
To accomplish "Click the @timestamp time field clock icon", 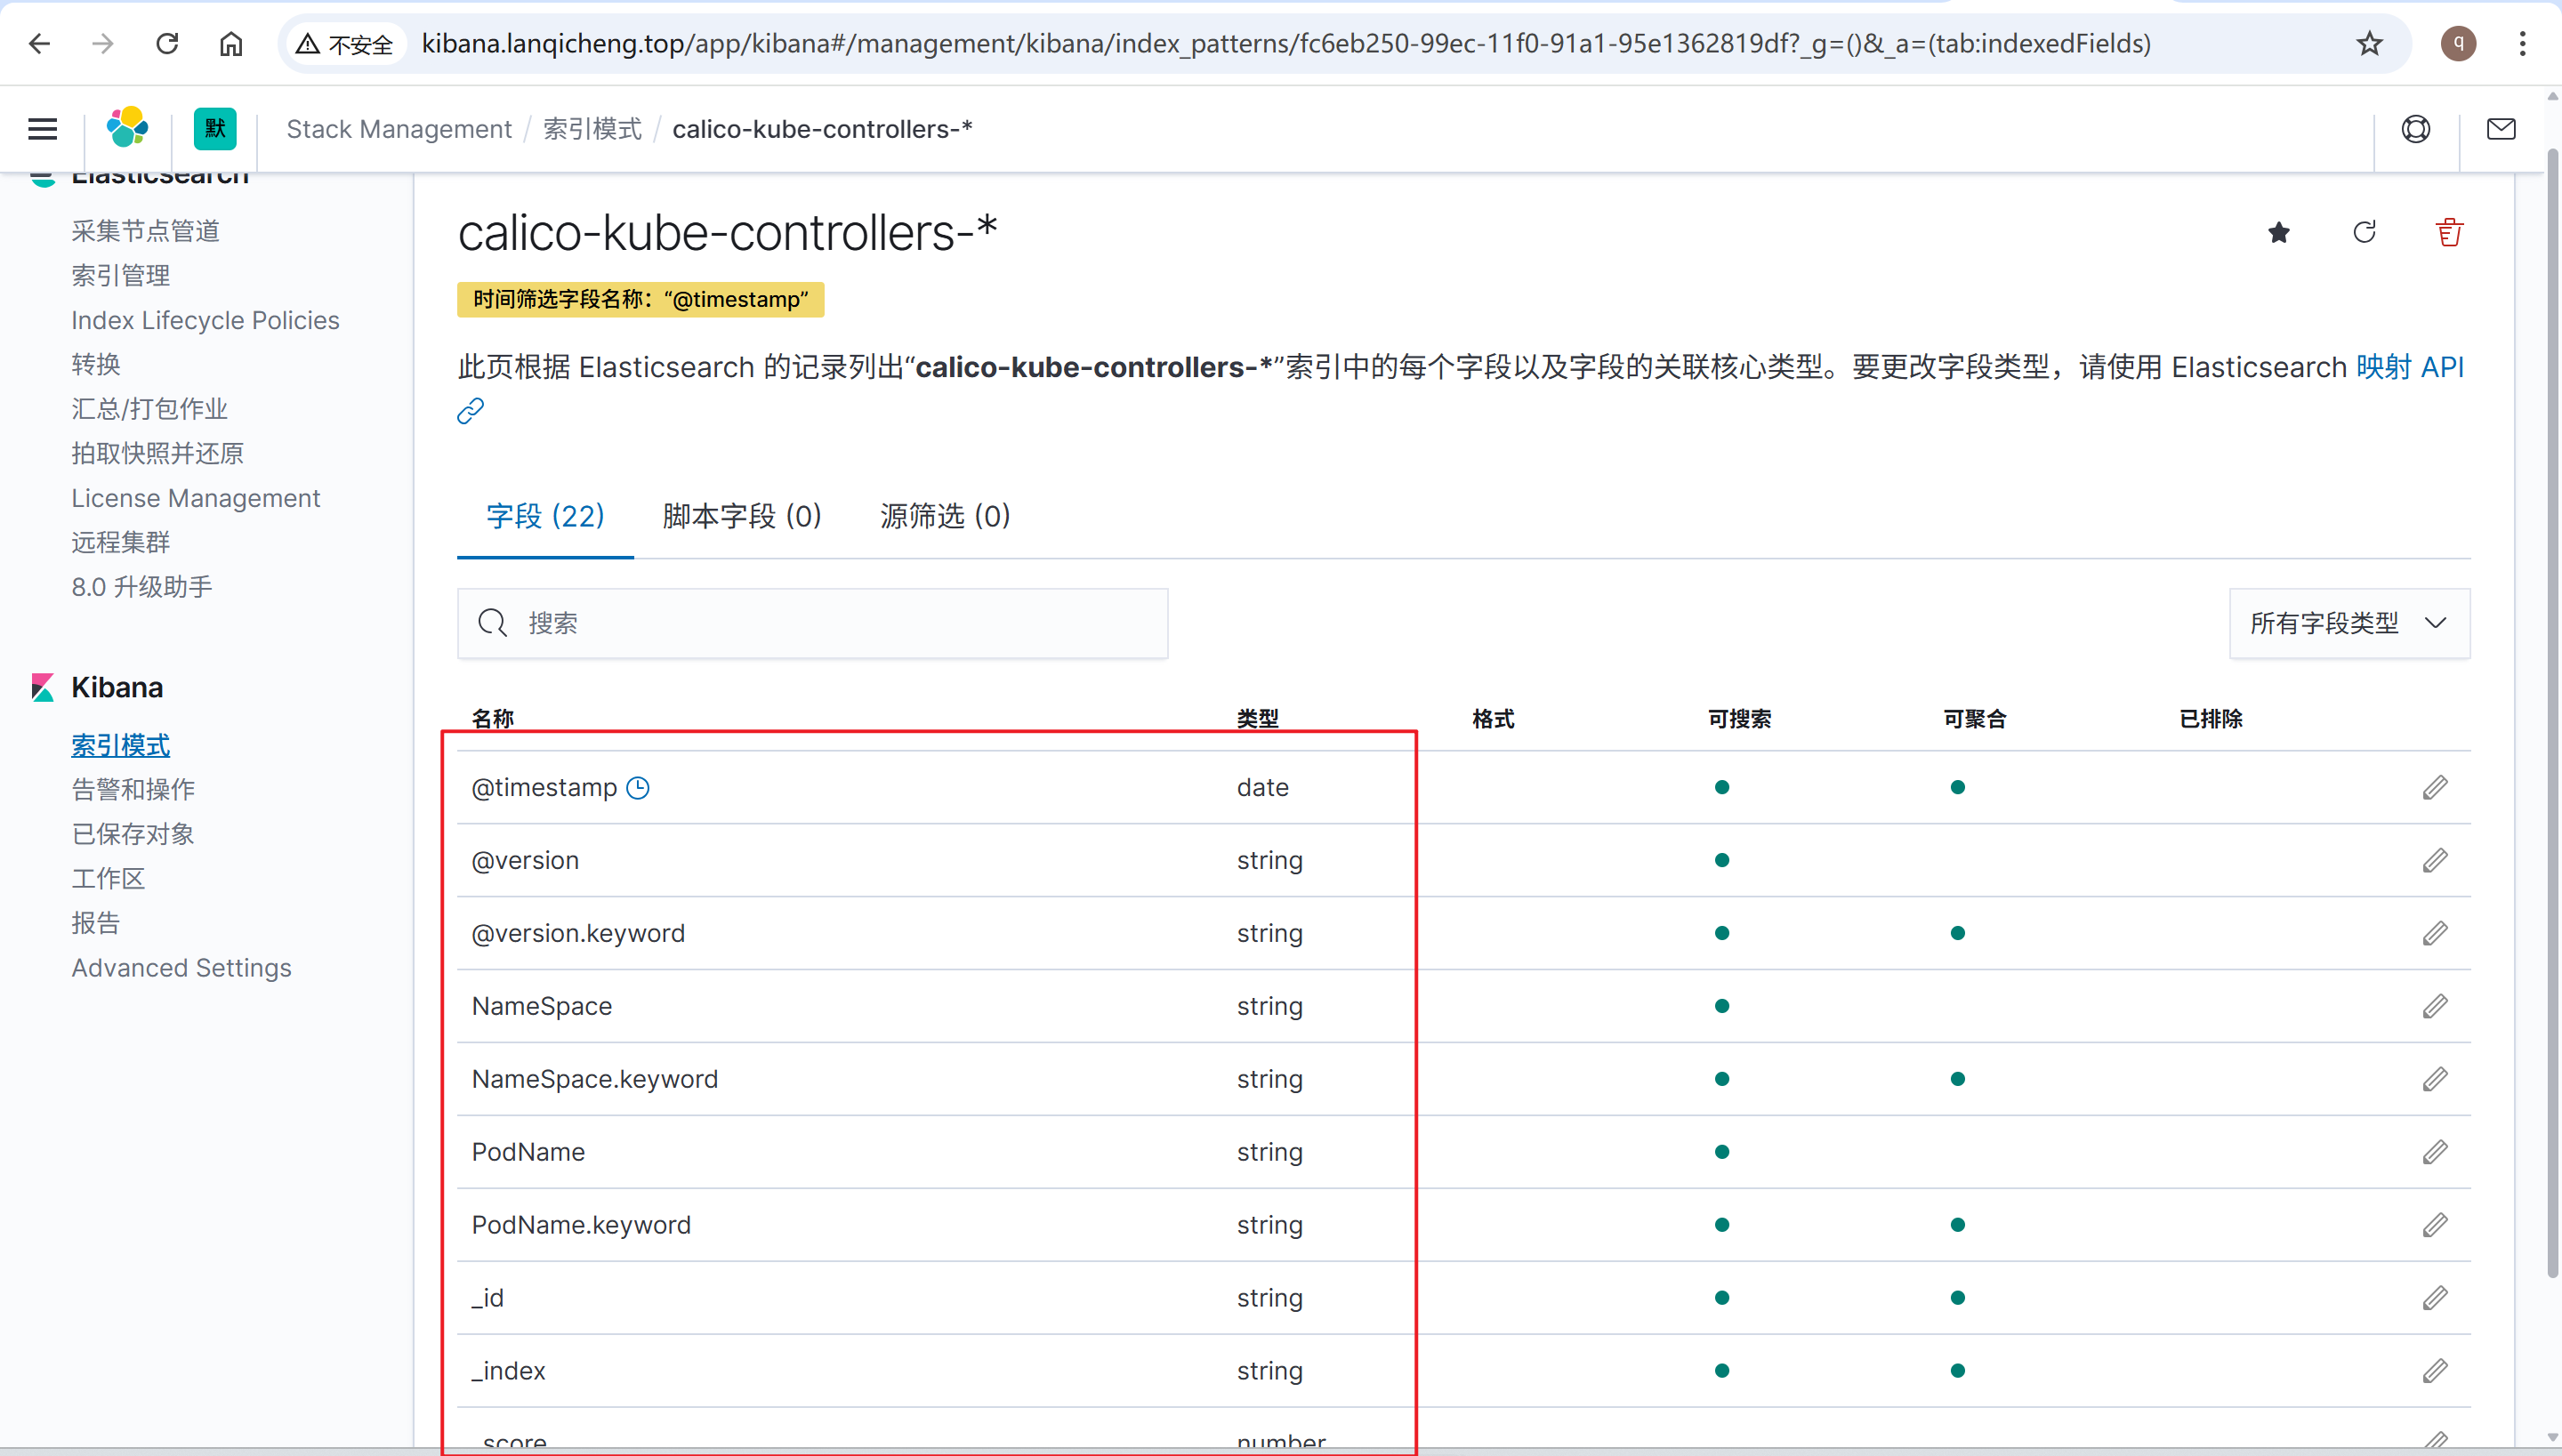I will pyautogui.click(x=638, y=788).
